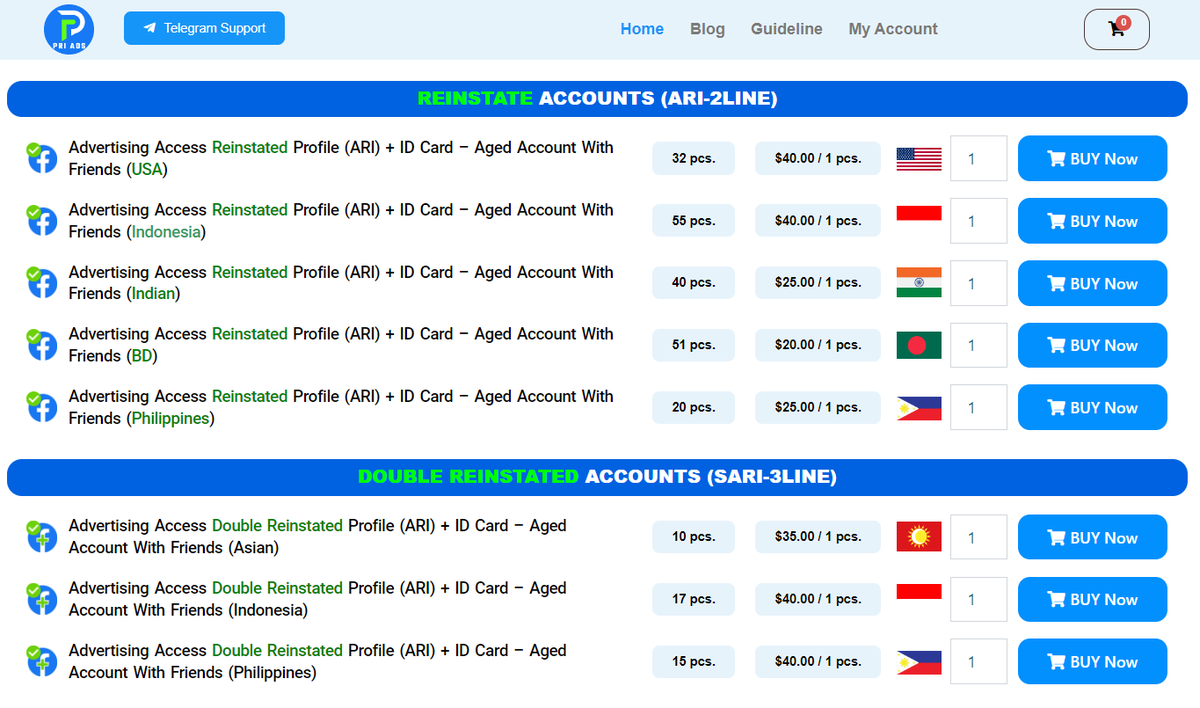Buy the Indian Reinstated account now
Screen dimensions: 1200x708
click(1092, 283)
